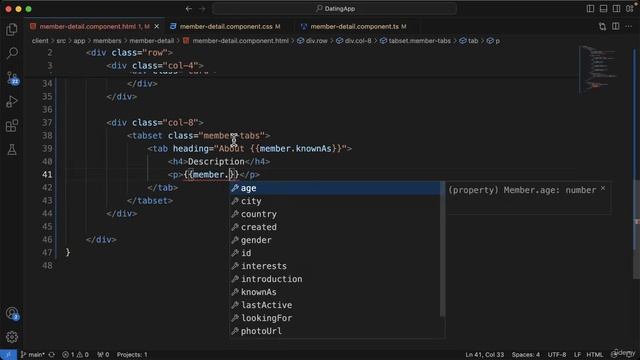The height and width of the screenshot is (360, 640).
Task: Click line number 41 in the gutter
Action: tap(47, 175)
